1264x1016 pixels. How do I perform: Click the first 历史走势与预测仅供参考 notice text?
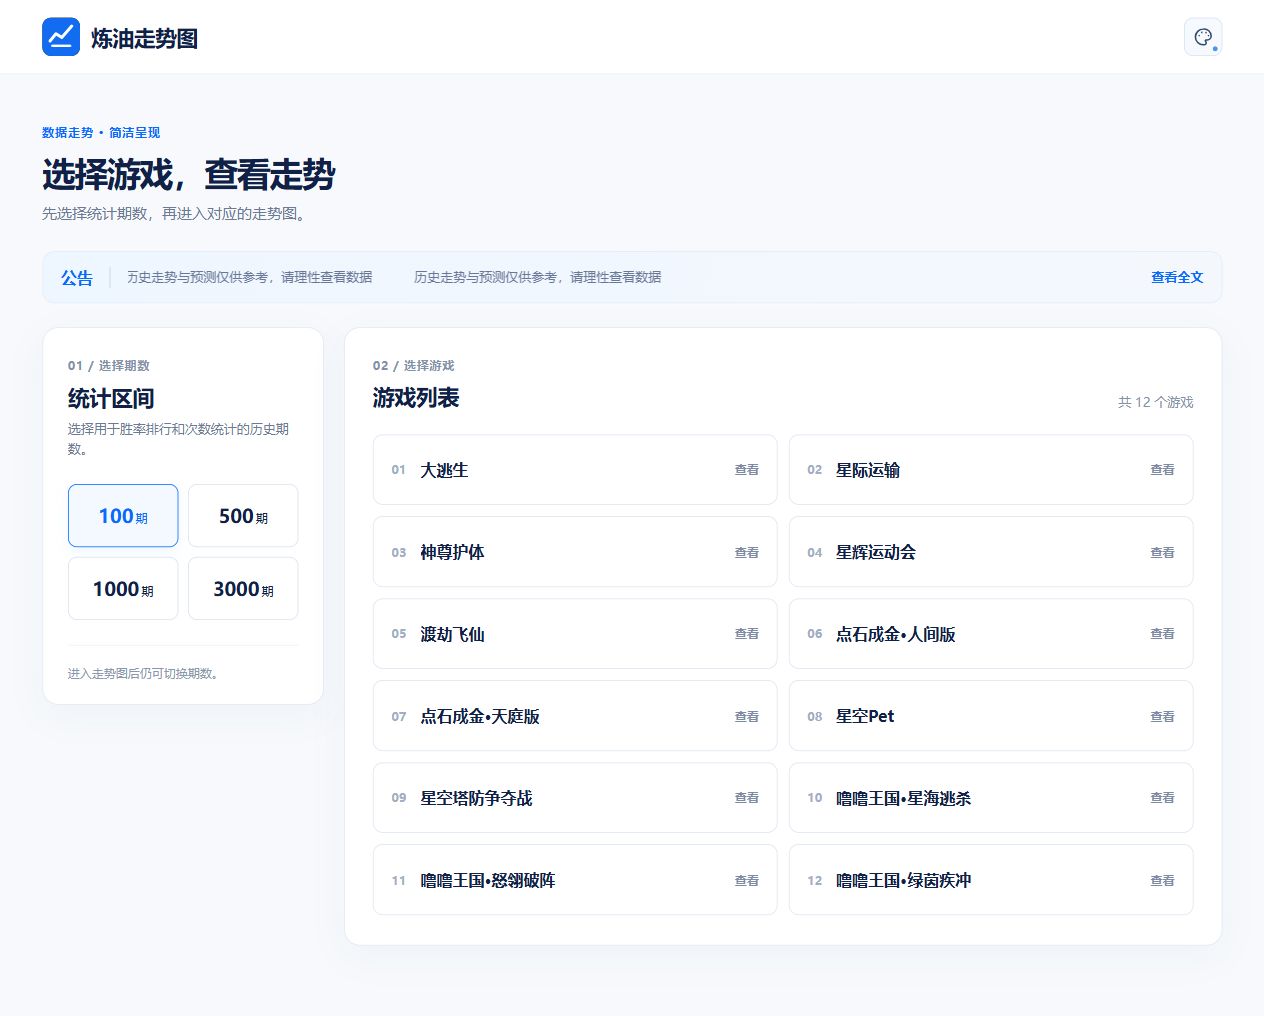[250, 277]
